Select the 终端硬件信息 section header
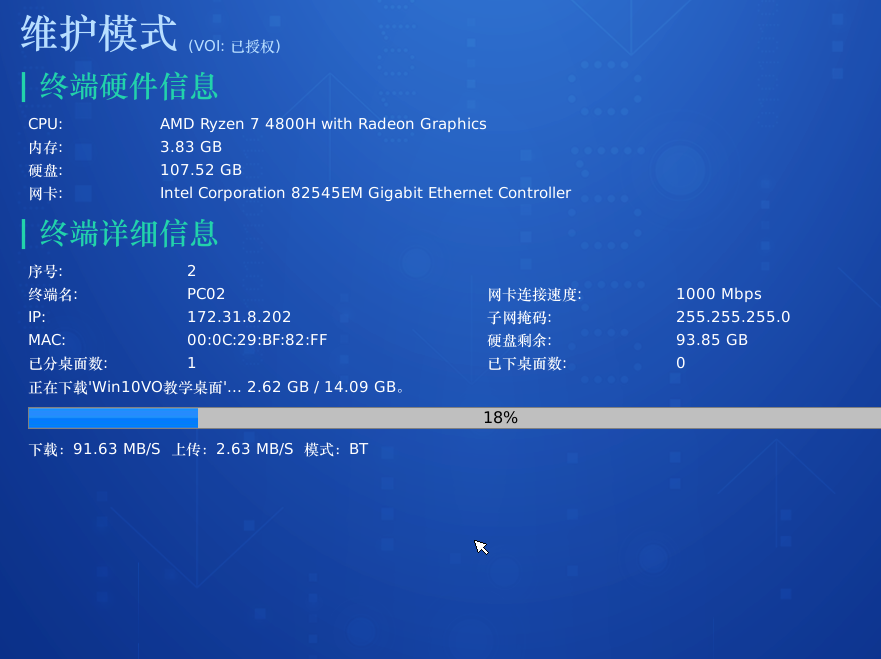The image size is (881, 659). tap(128, 86)
